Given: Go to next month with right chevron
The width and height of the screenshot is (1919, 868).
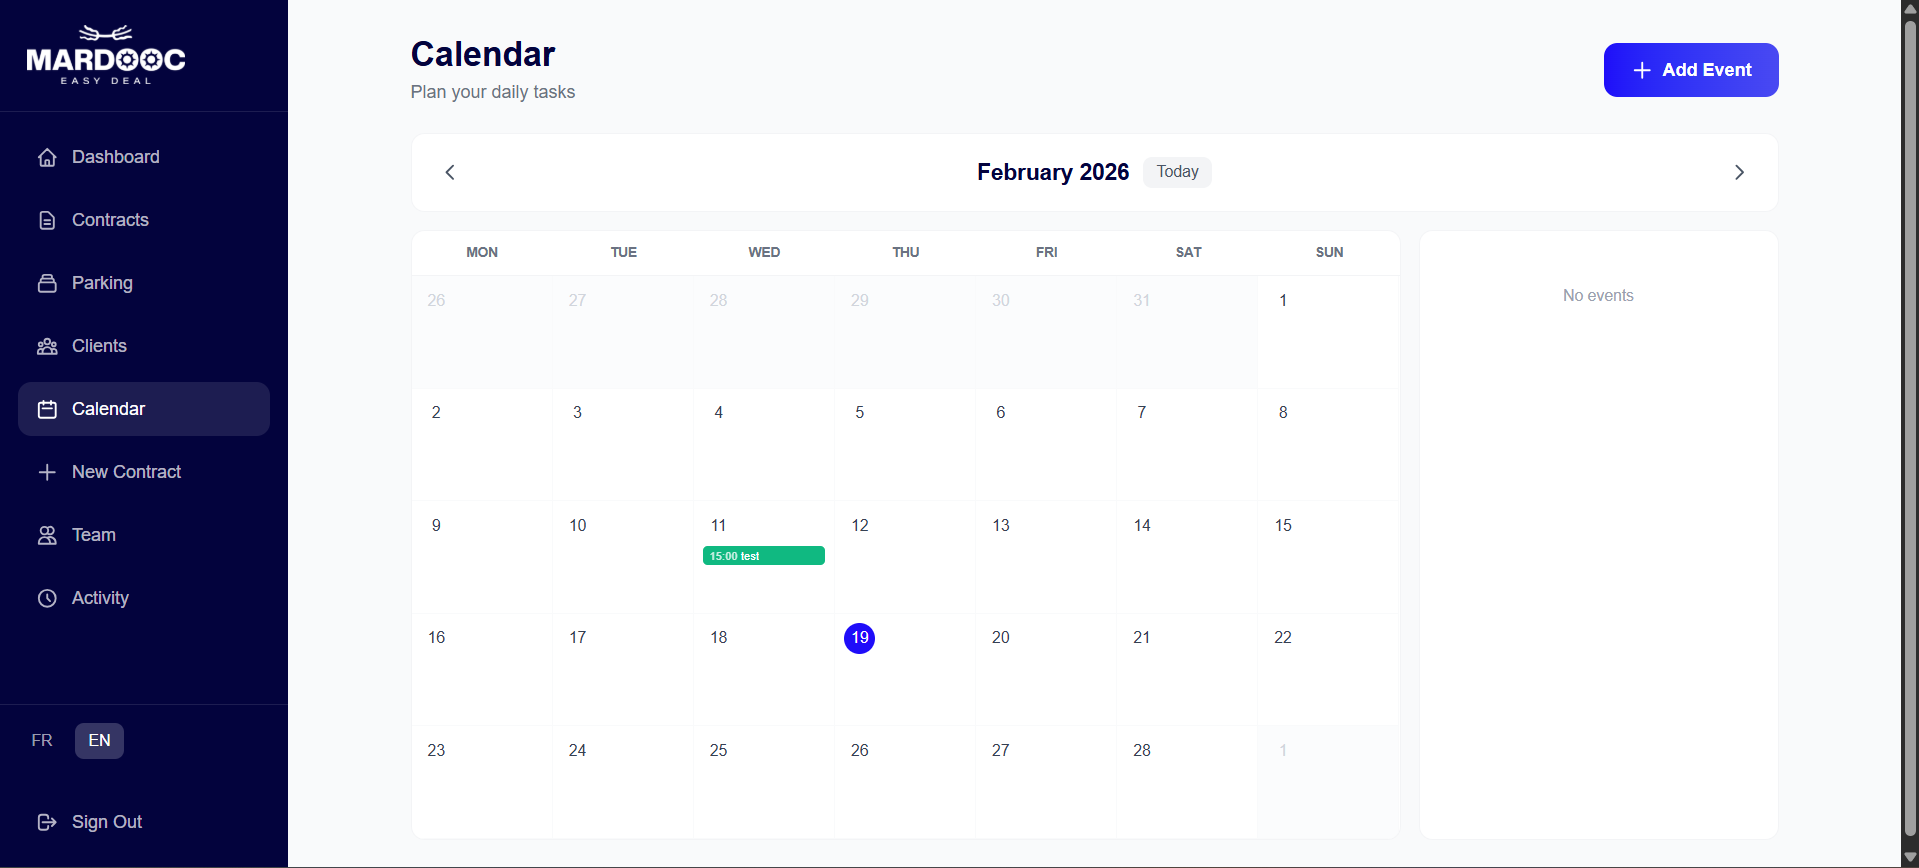Looking at the screenshot, I should point(1739,172).
